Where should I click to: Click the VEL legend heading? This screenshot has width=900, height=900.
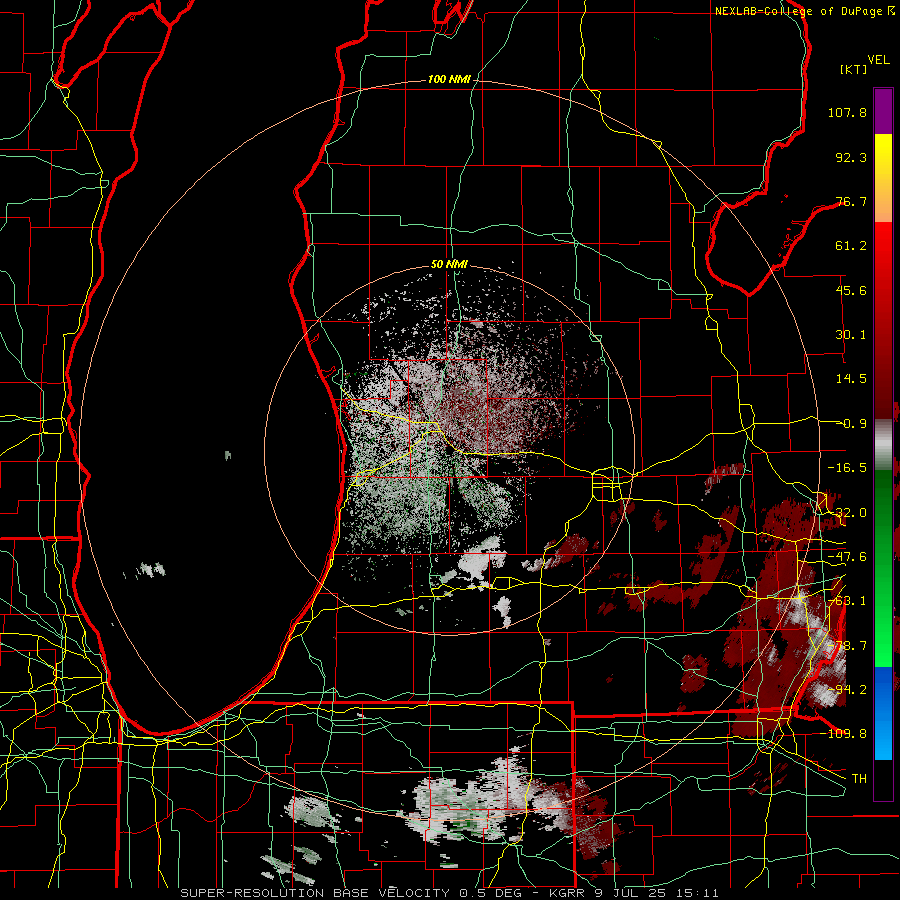pos(879,60)
